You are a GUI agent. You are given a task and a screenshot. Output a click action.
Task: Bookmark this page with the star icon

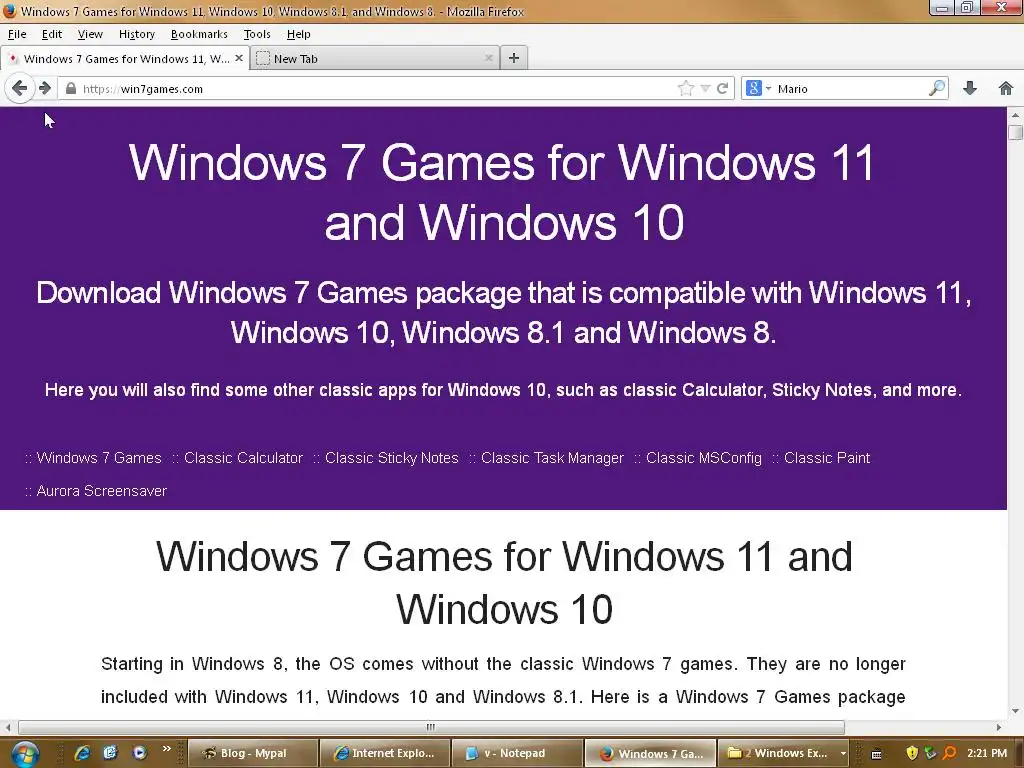coord(686,88)
